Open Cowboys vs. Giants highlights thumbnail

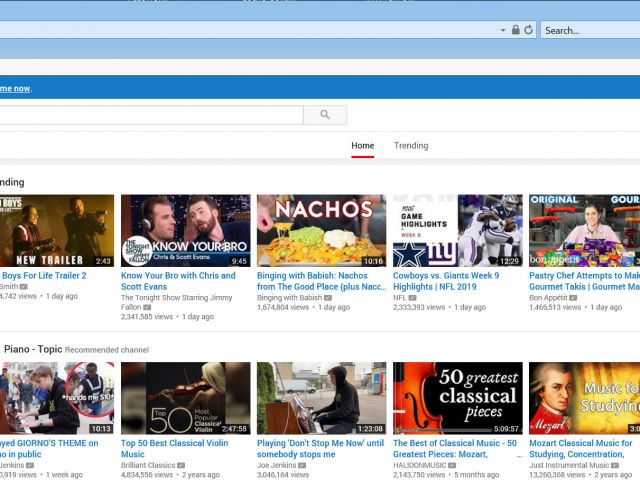(458, 231)
